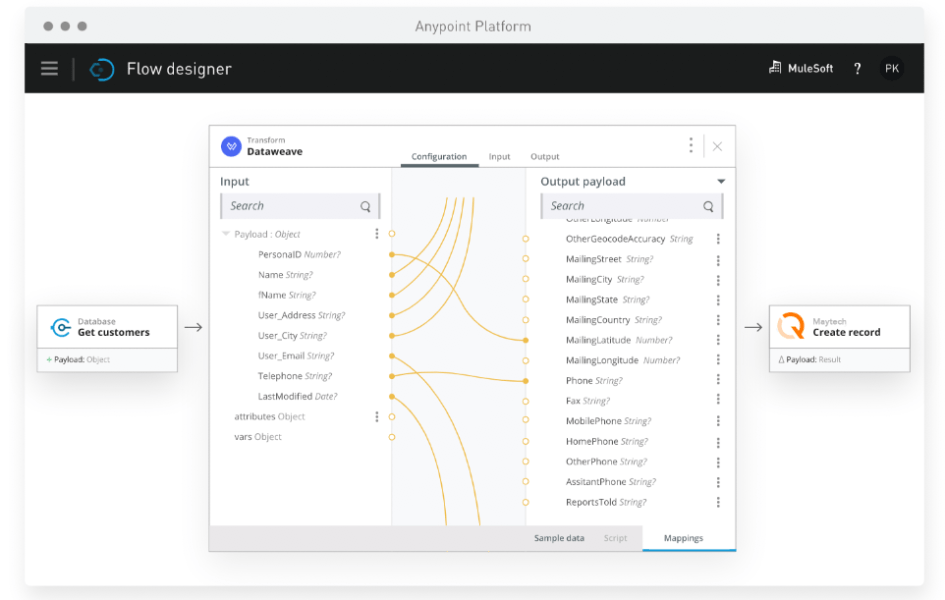Select the User_City input field

coord(292,336)
